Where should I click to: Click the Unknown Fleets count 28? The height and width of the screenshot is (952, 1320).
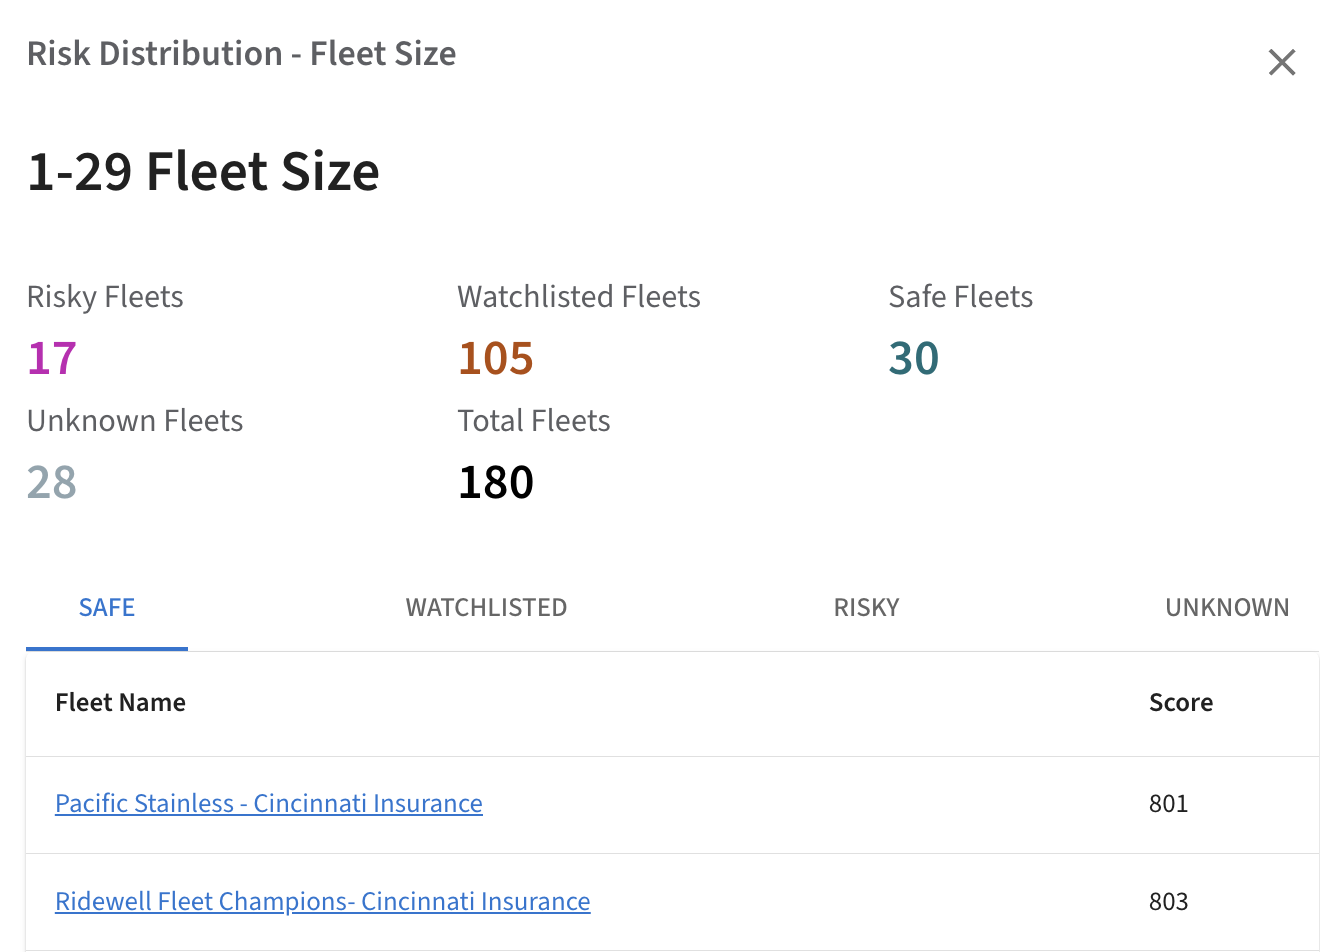click(x=52, y=483)
